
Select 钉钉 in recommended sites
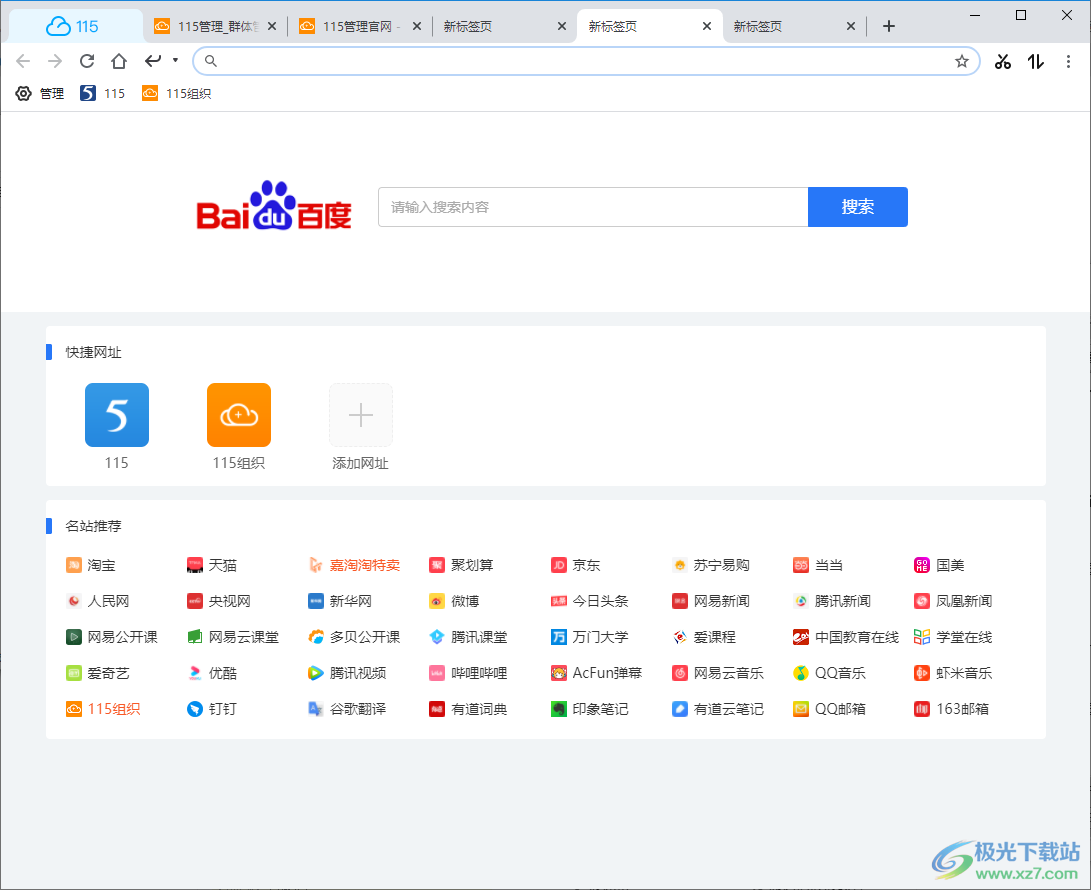pos(212,709)
